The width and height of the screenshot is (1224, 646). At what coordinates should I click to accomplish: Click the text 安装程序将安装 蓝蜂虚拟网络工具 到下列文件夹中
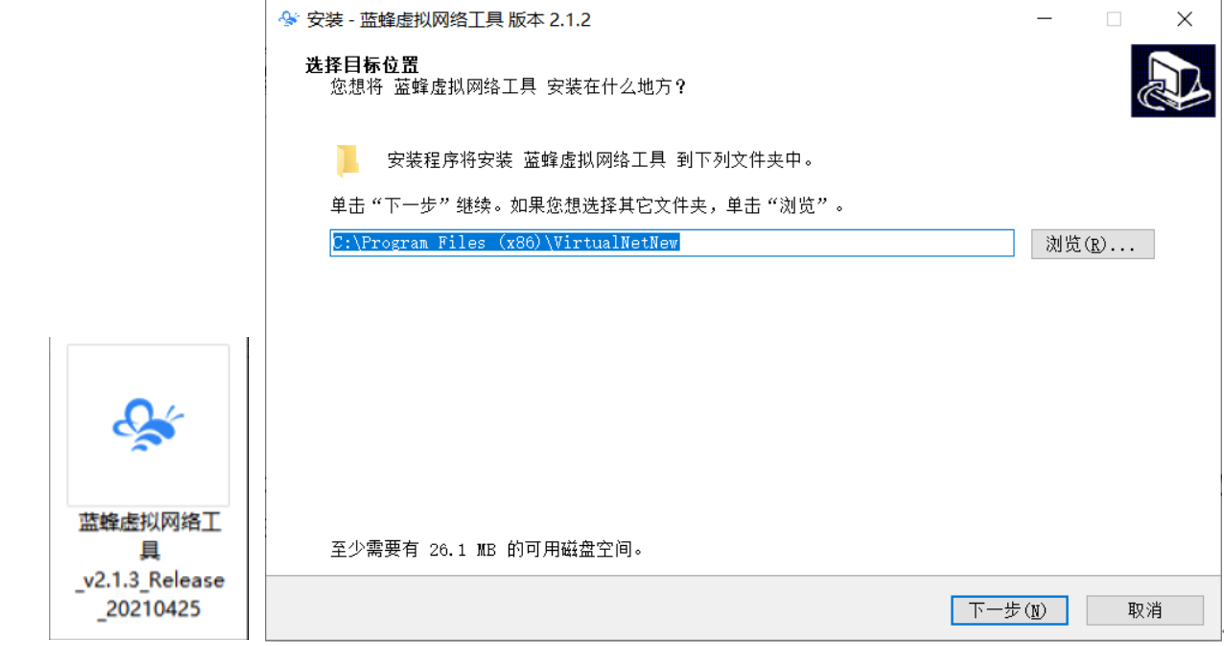pyautogui.click(x=600, y=160)
